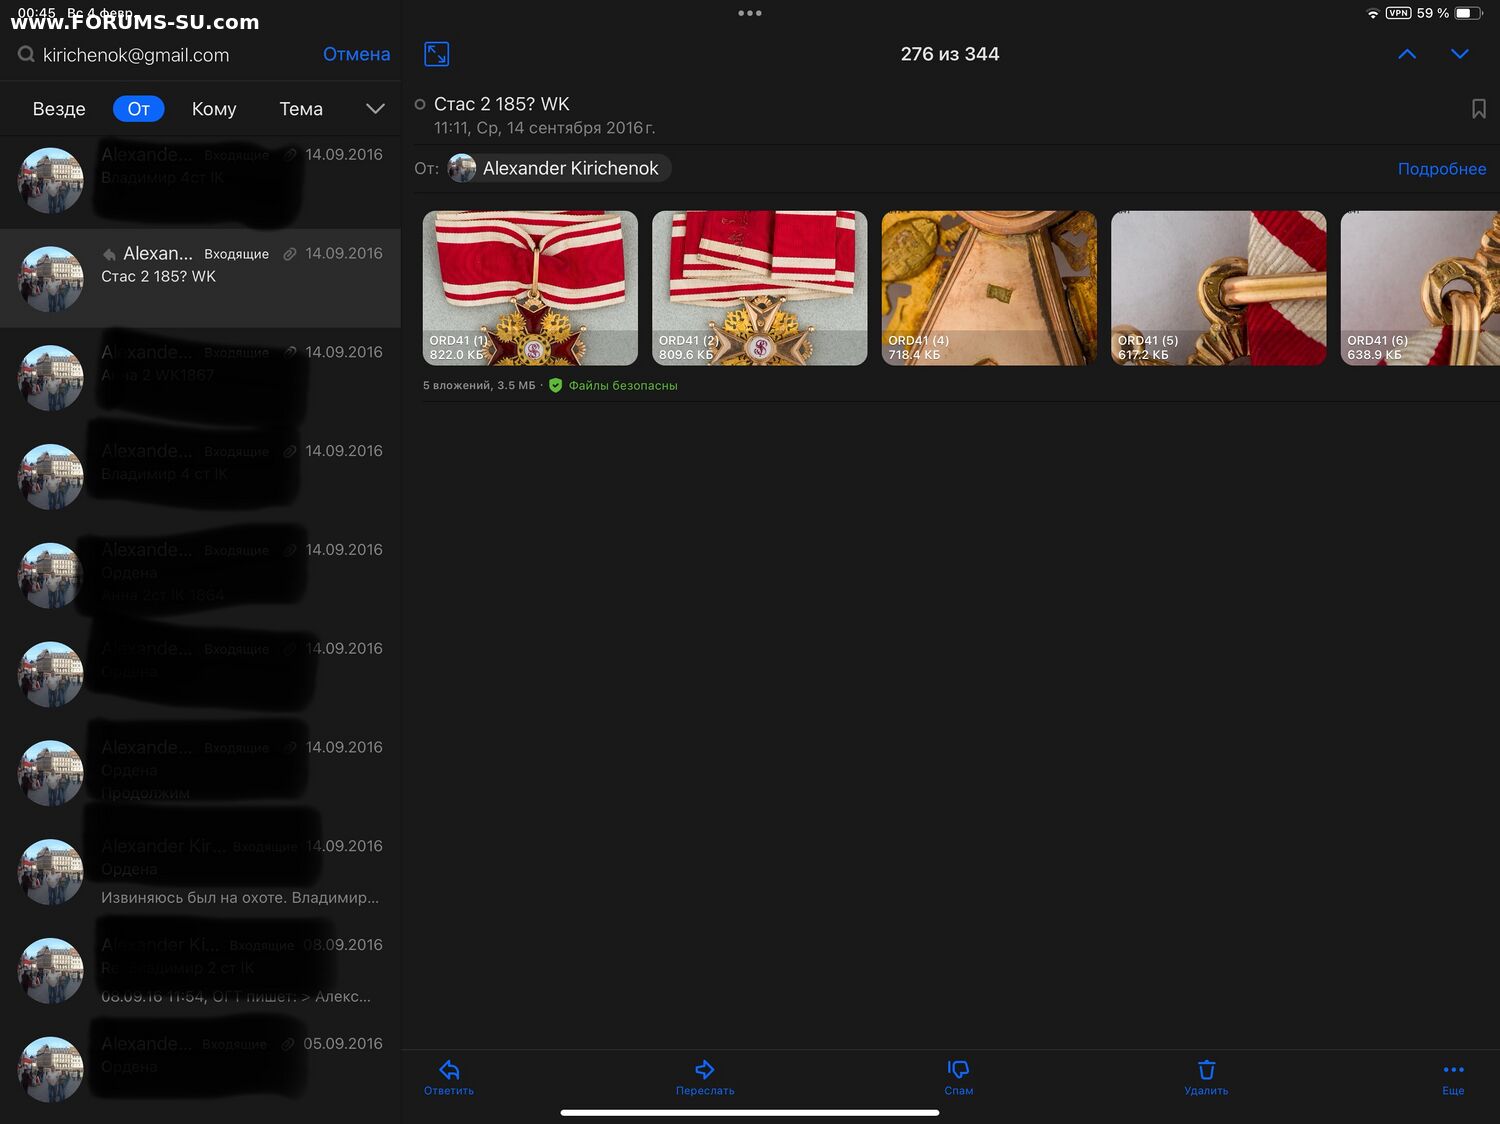Mark the message as Спам

point(958,1077)
